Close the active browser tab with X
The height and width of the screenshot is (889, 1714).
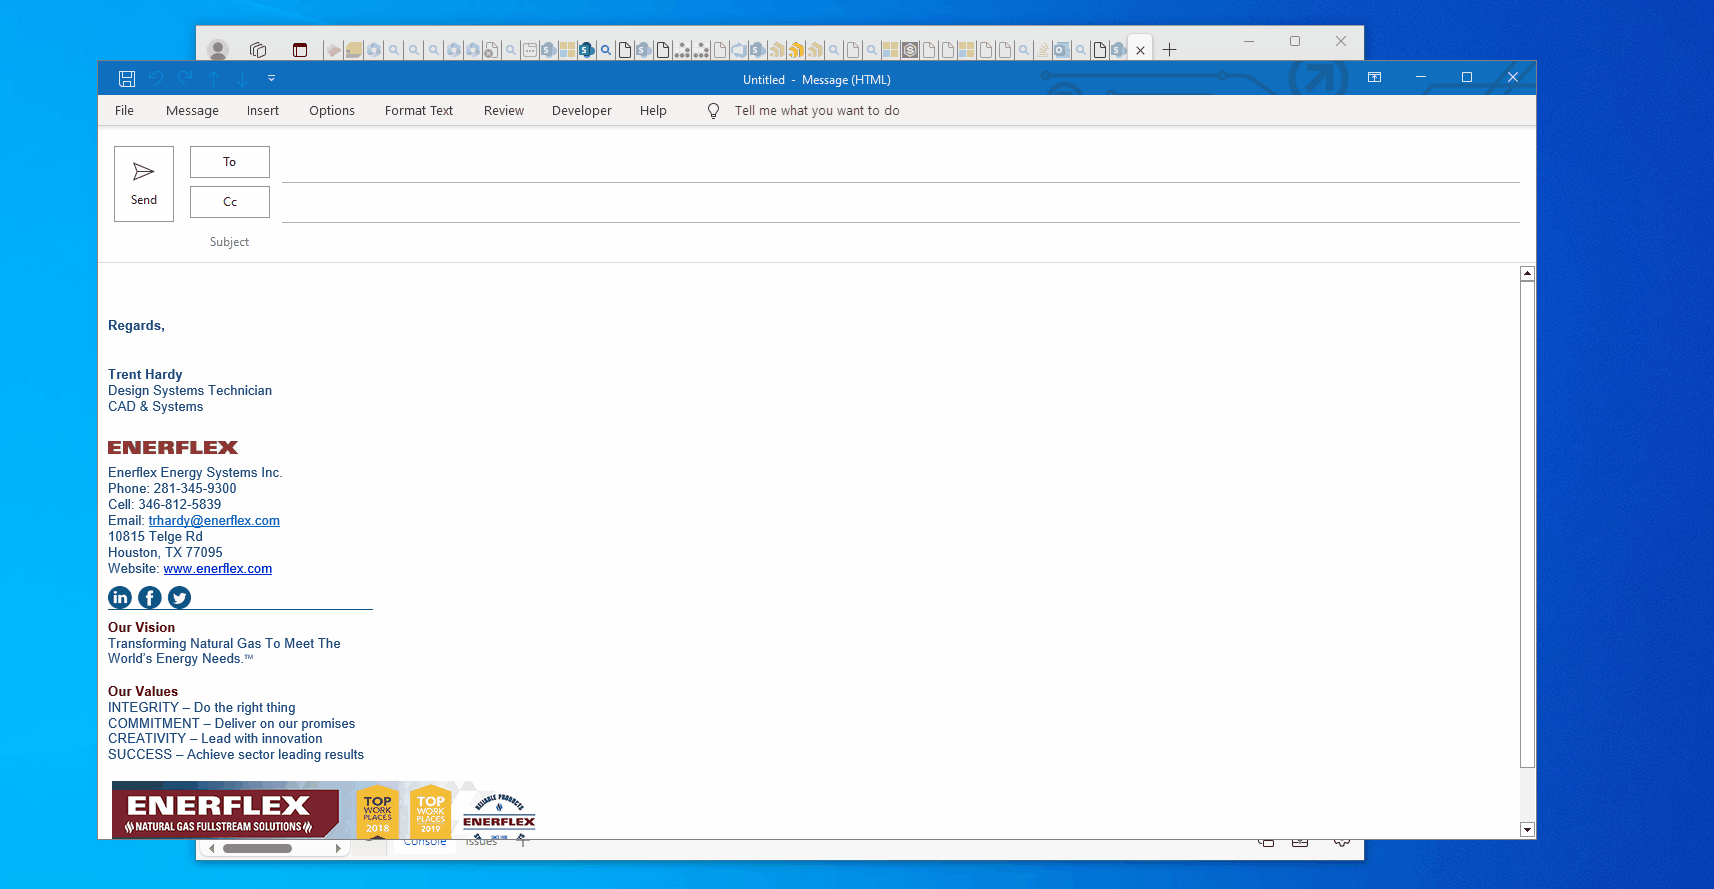coord(1140,50)
